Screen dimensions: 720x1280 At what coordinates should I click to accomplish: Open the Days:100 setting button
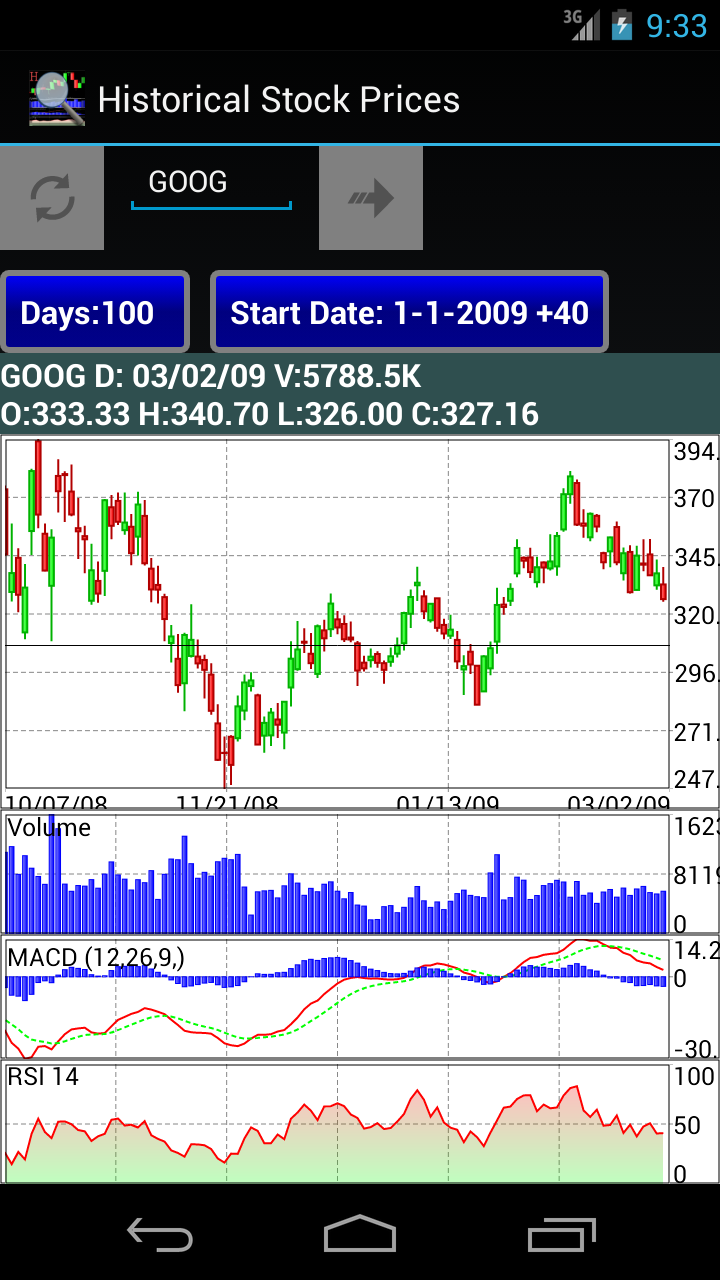(95, 313)
